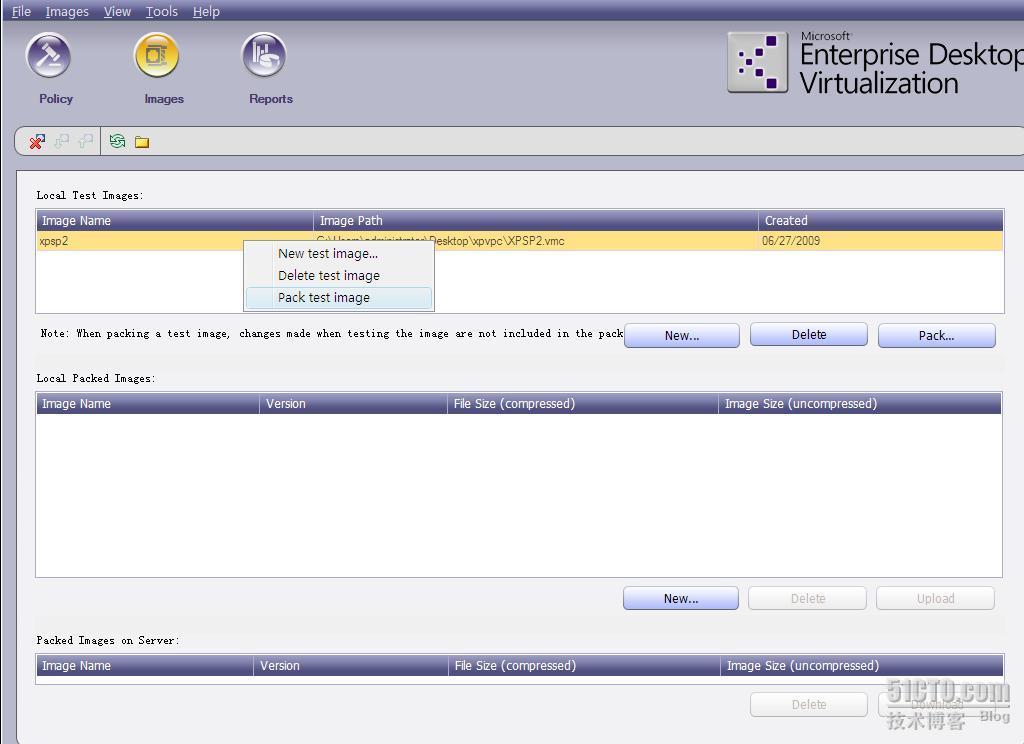The image size is (1024, 744).
Task: Choose 'Pack test image' from context menu
Action: 338,298
